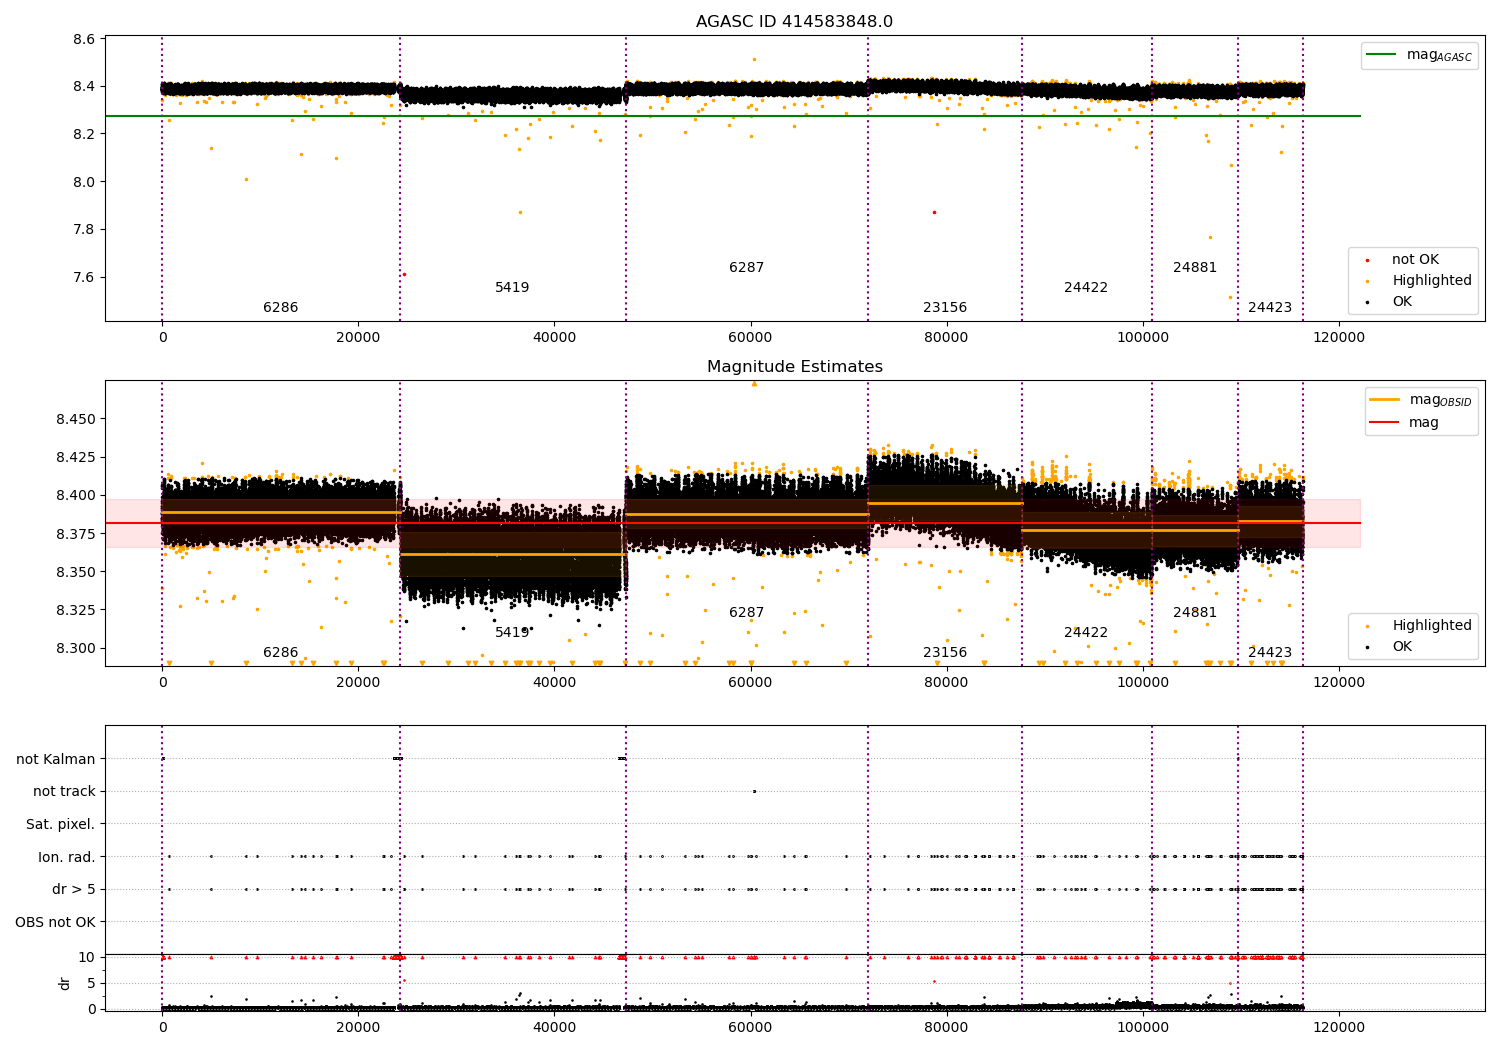
Task: Click obsid label 6286 in top plot
Action: coord(280,308)
